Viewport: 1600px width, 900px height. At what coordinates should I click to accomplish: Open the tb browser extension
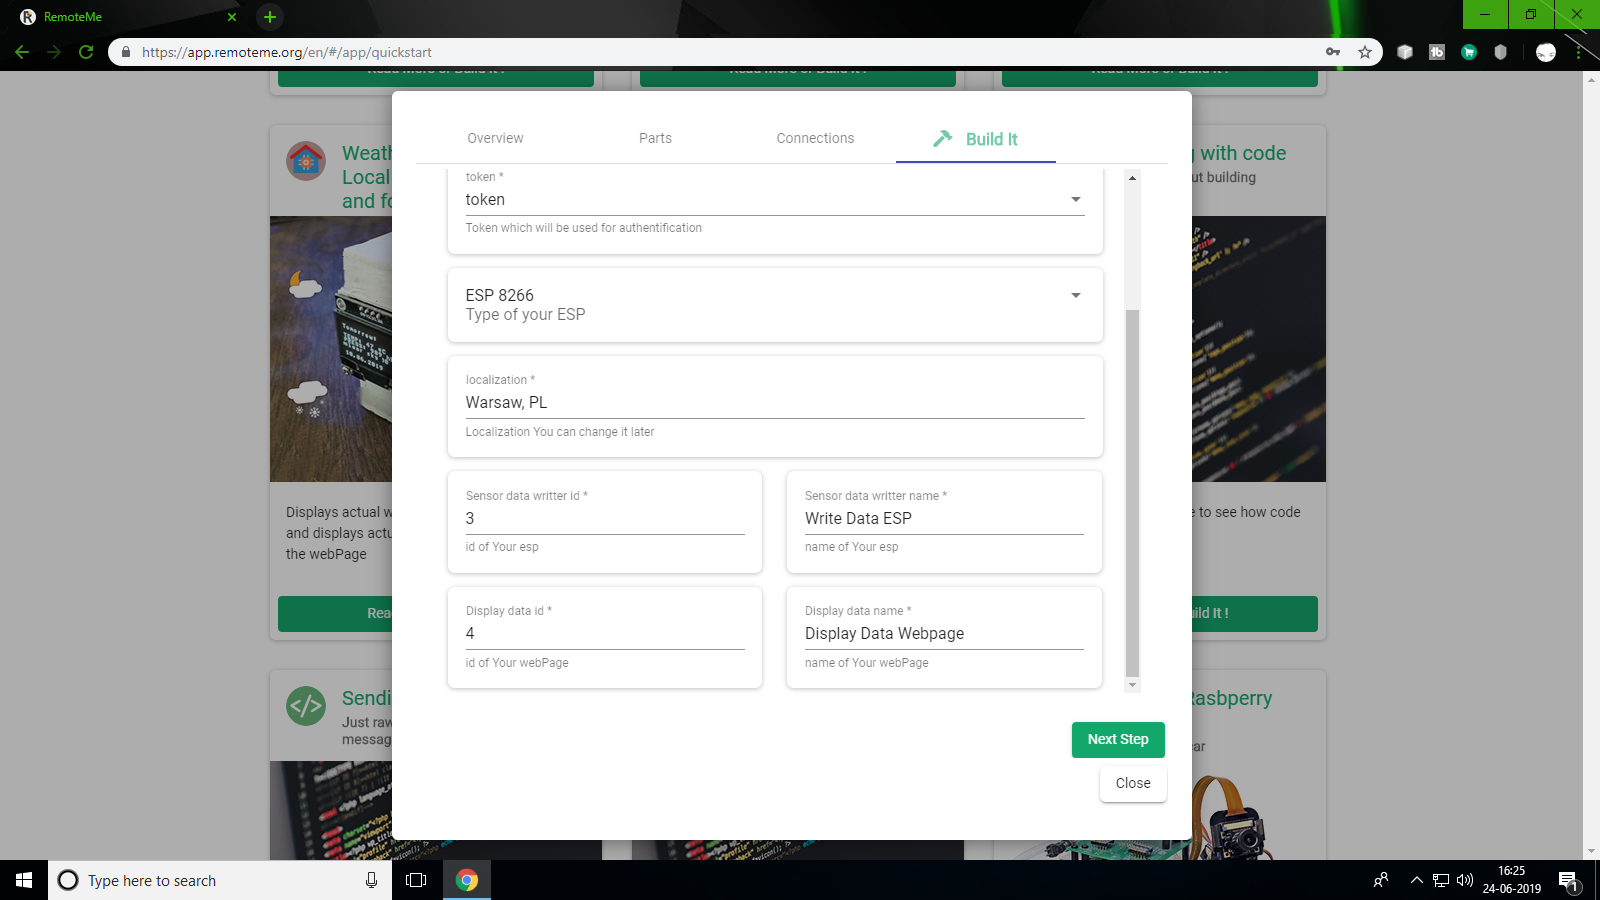click(x=1437, y=52)
